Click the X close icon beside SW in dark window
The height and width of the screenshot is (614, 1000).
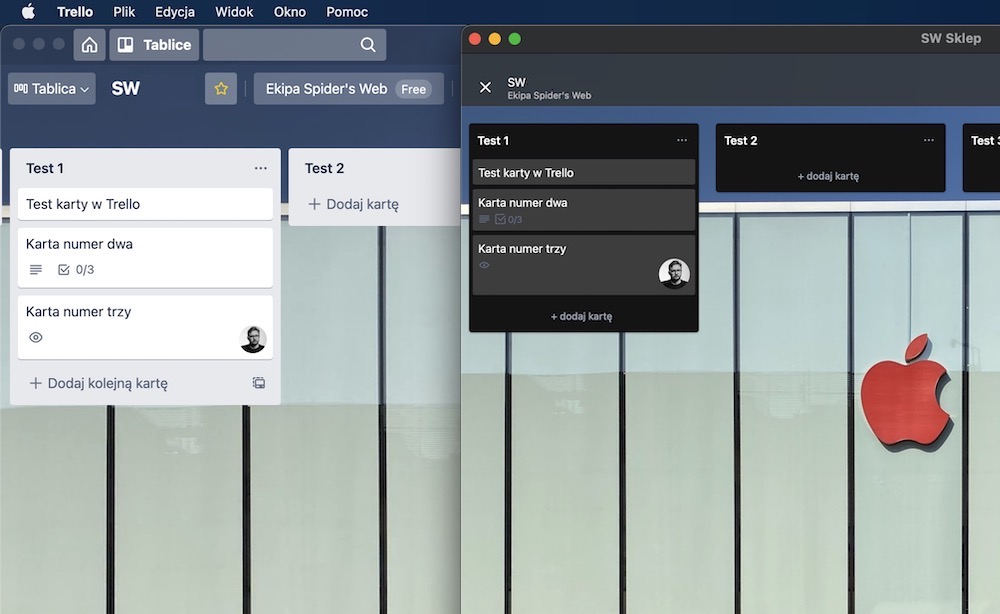click(485, 87)
